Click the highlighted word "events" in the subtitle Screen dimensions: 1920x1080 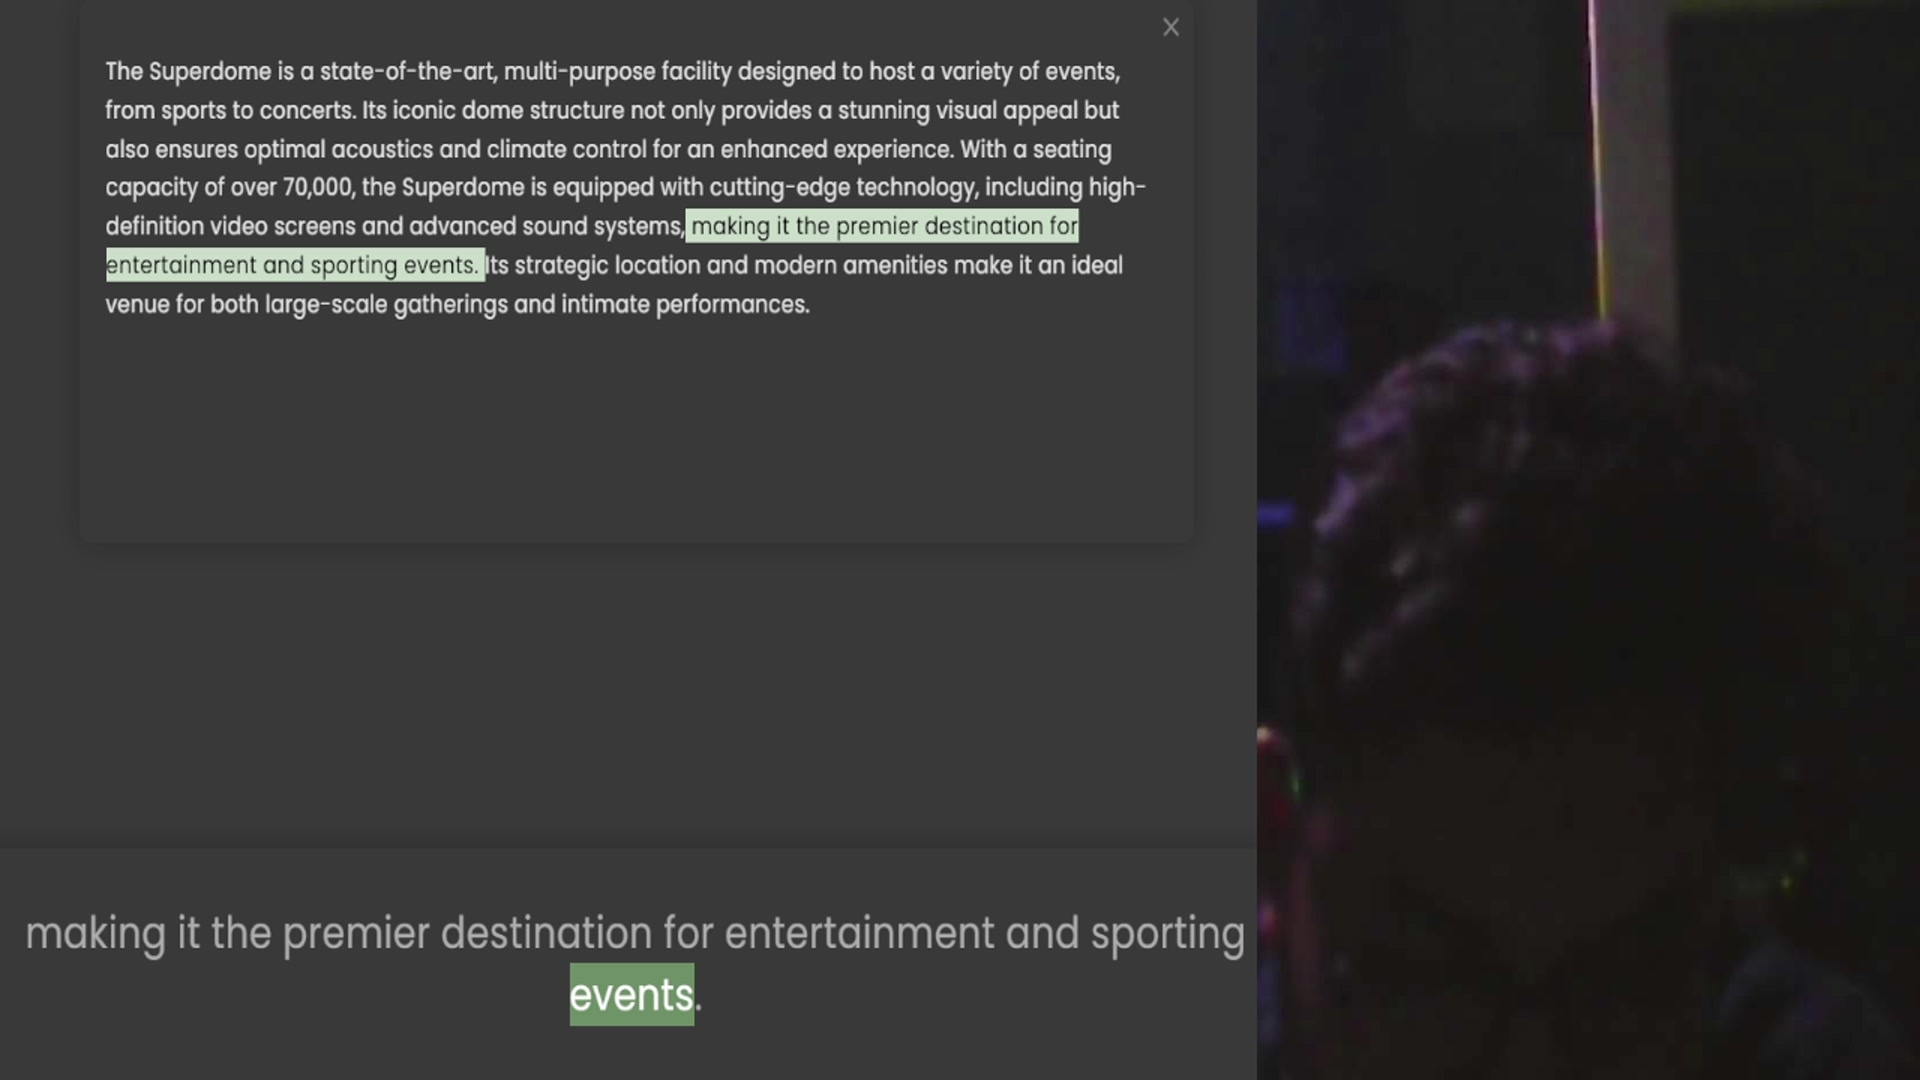pos(631,995)
